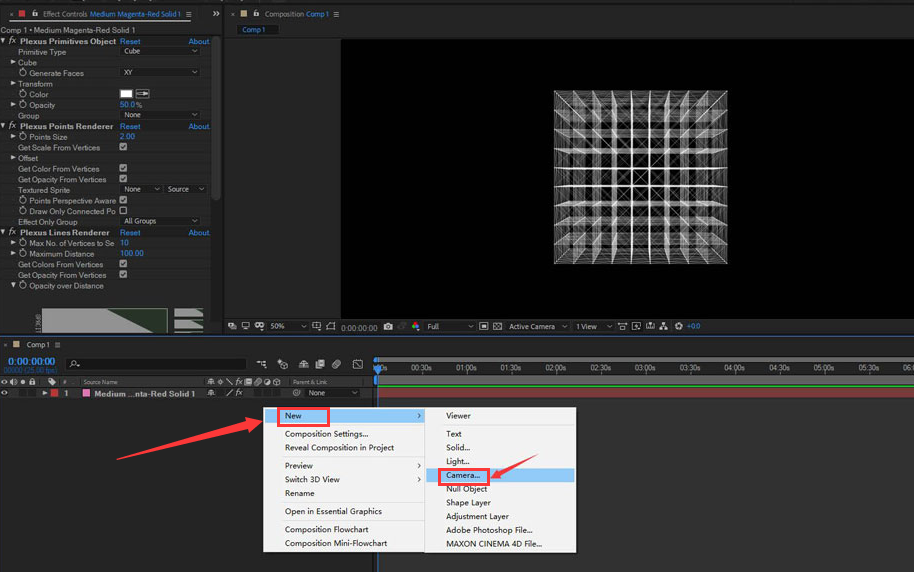This screenshot has height=572, width=914.
Task: Open the Primitive Type dropdown
Action: point(160,52)
